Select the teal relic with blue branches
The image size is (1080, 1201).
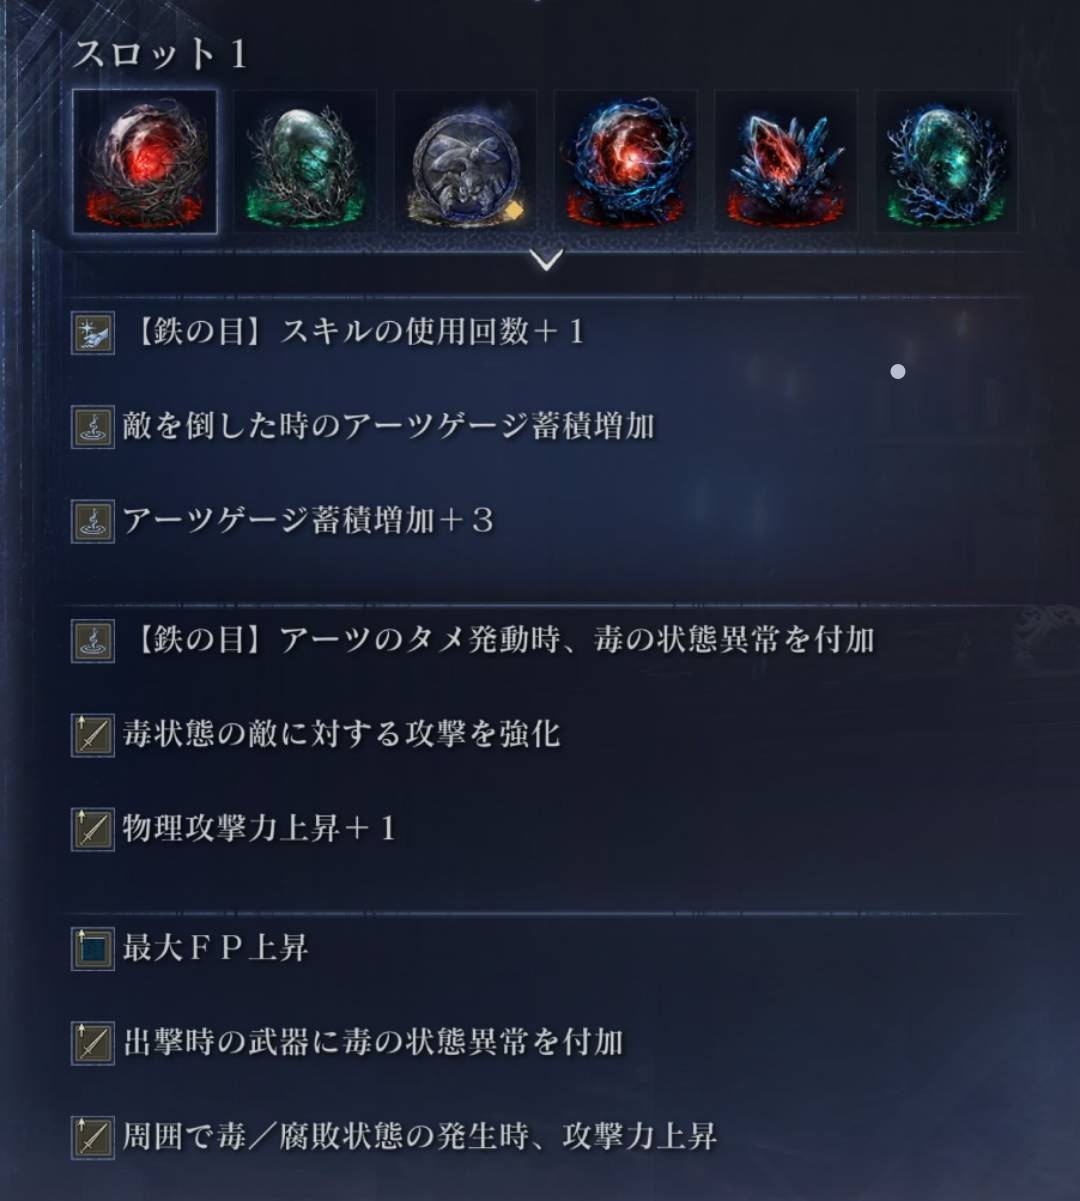(x=946, y=161)
